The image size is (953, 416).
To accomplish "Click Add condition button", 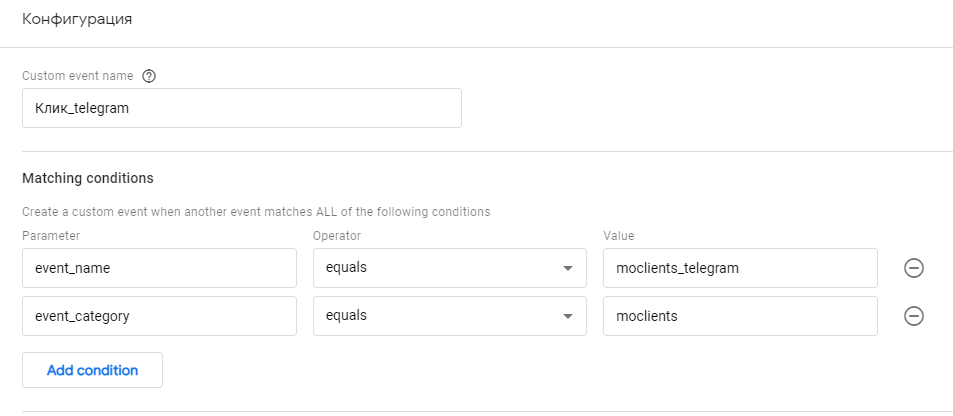I will [92, 370].
